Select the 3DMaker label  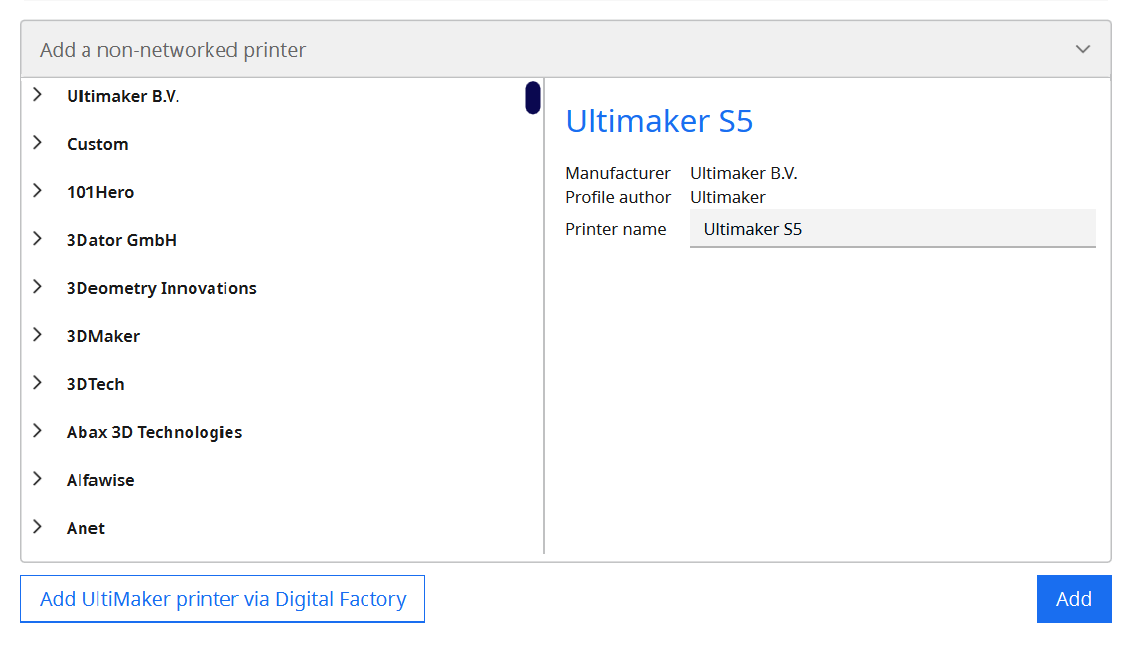(103, 336)
